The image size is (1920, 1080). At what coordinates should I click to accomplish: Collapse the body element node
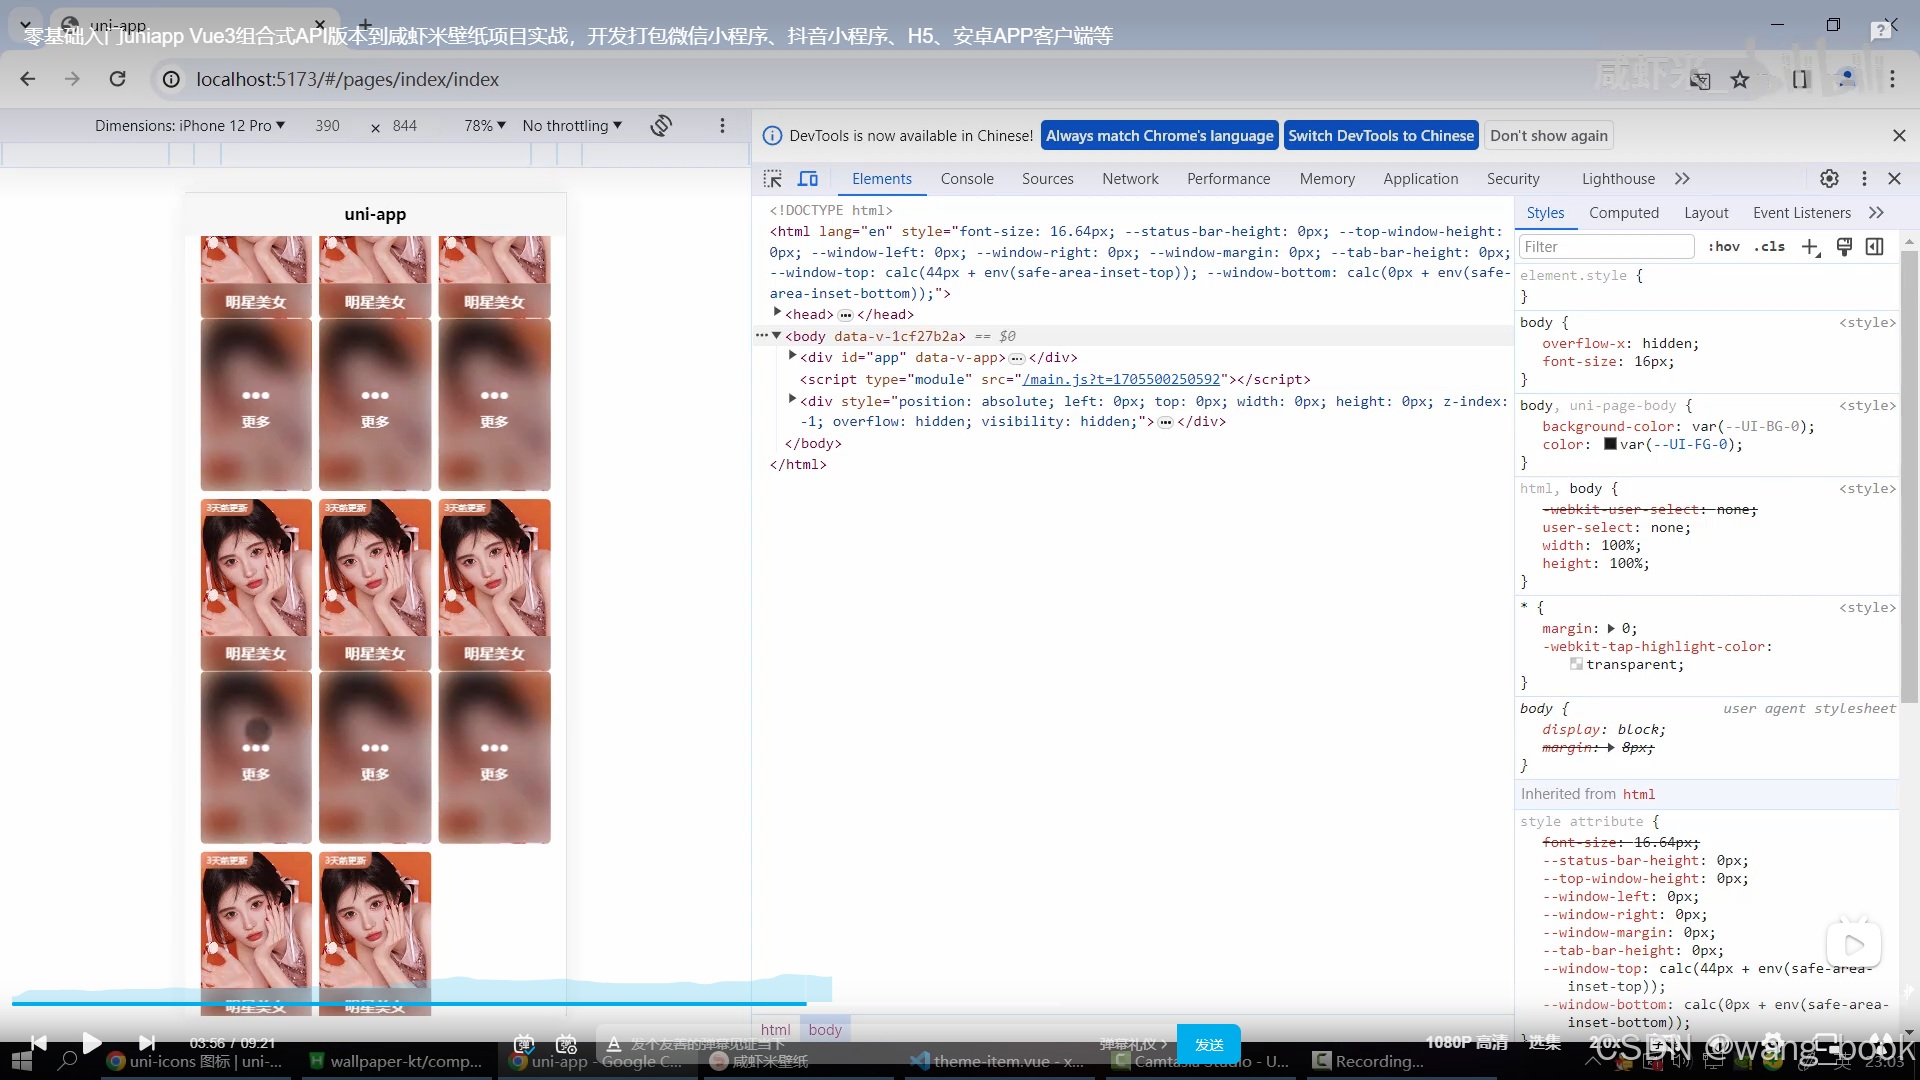pos(777,335)
